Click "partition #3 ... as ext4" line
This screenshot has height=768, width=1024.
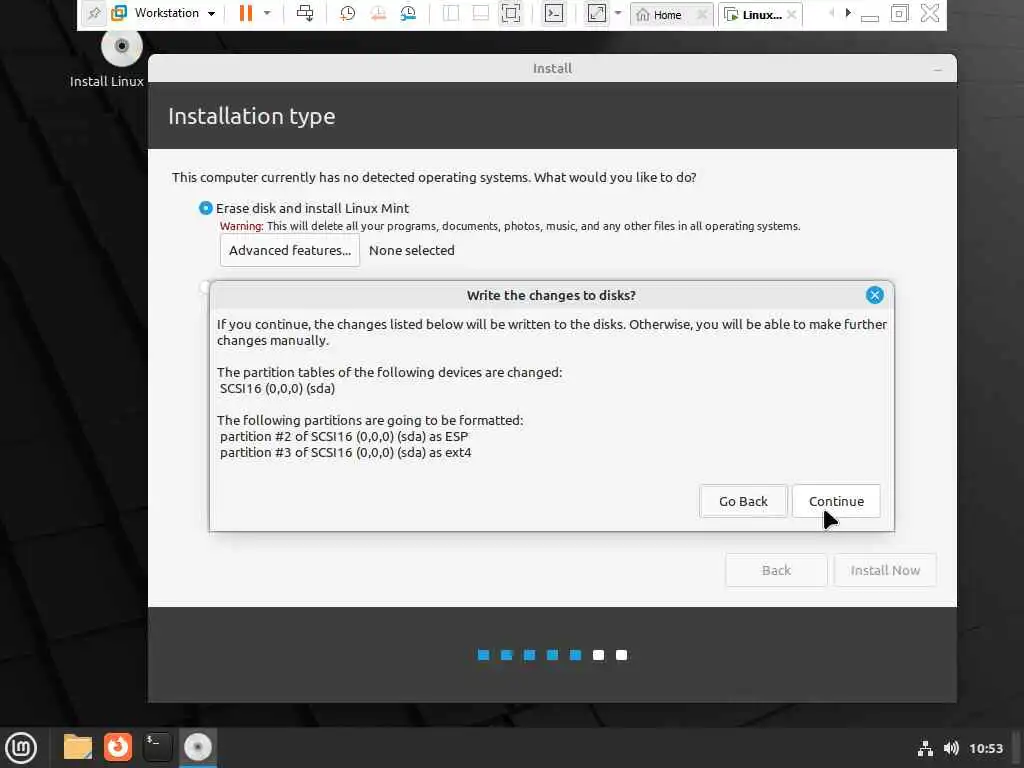345,453
